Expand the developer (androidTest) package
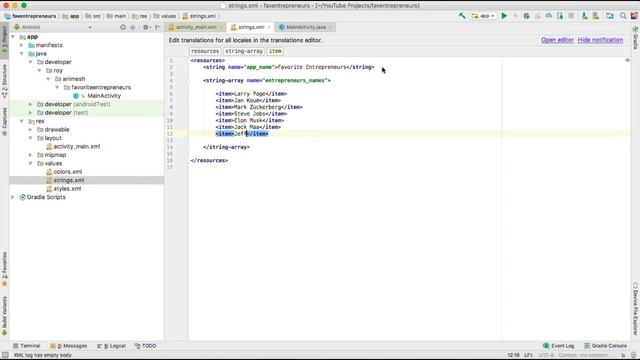640x360 pixels. (31, 104)
